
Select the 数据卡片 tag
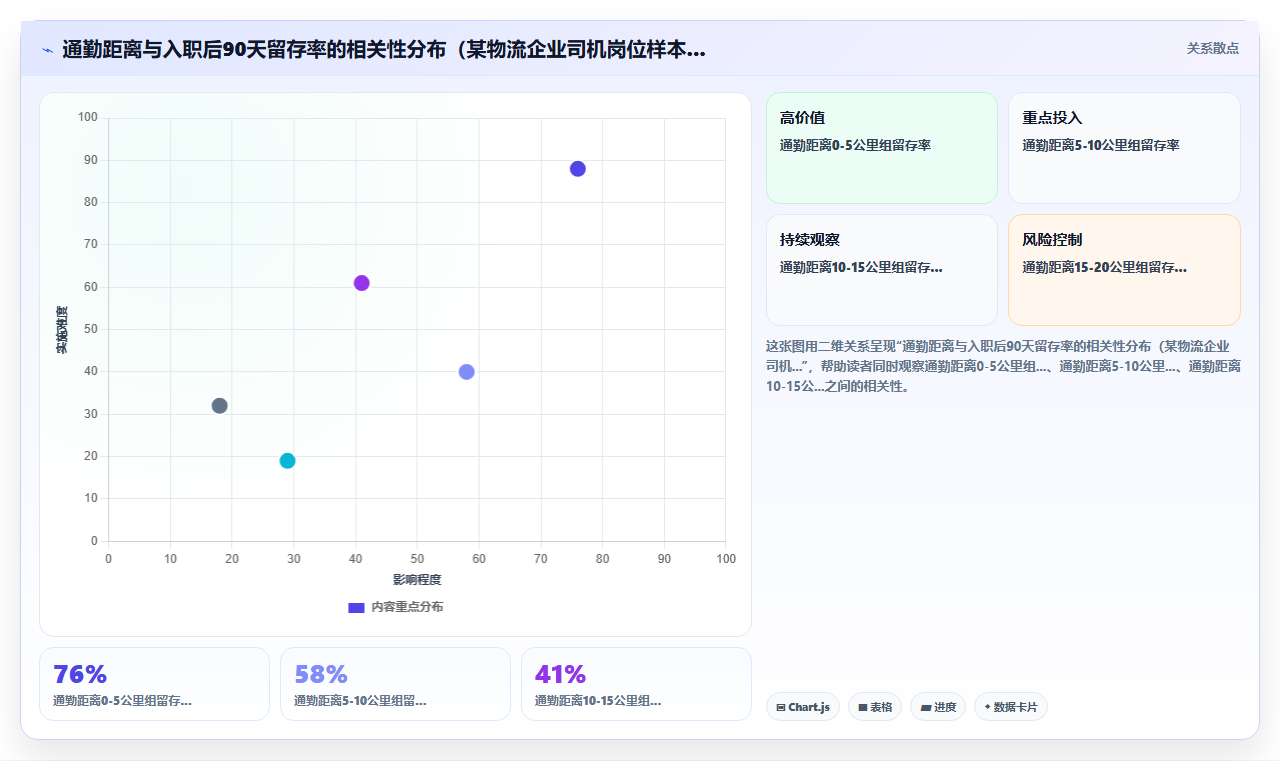1011,707
